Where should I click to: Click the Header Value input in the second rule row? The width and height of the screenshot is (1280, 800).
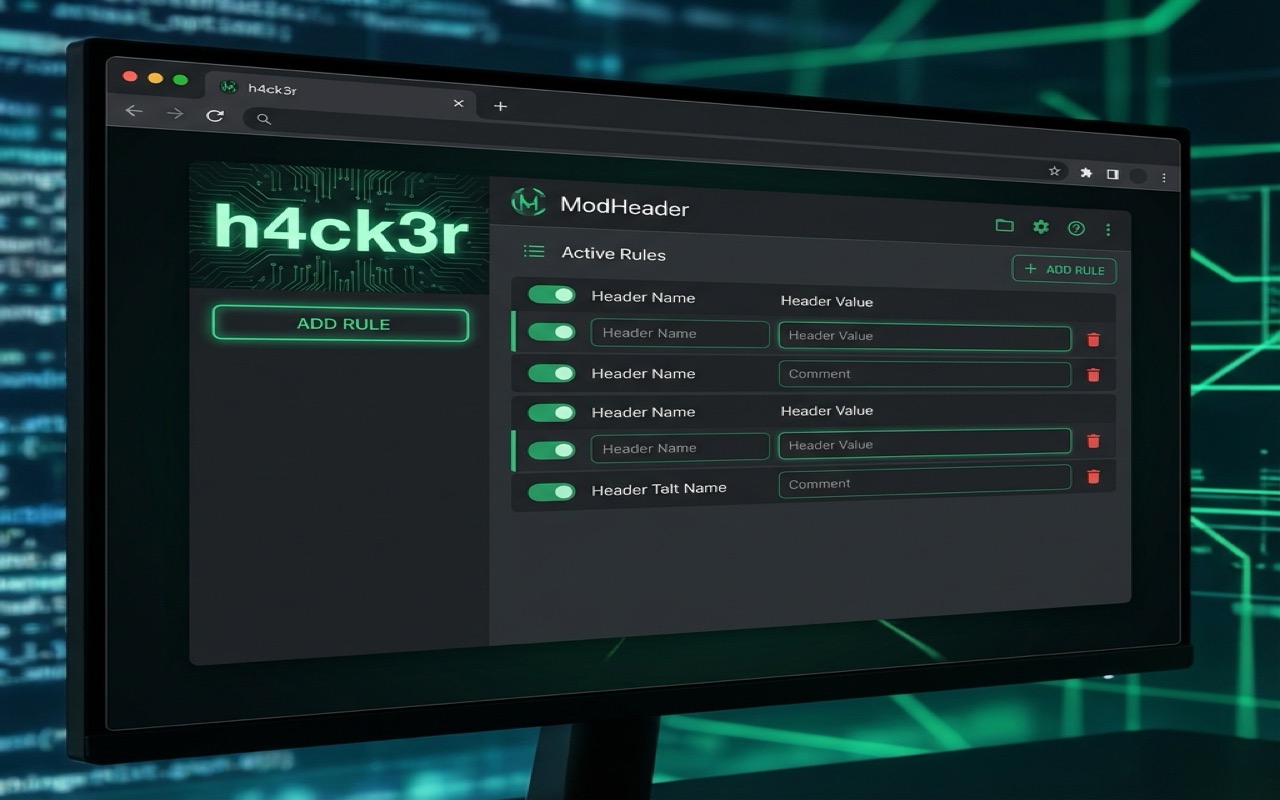coord(925,337)
